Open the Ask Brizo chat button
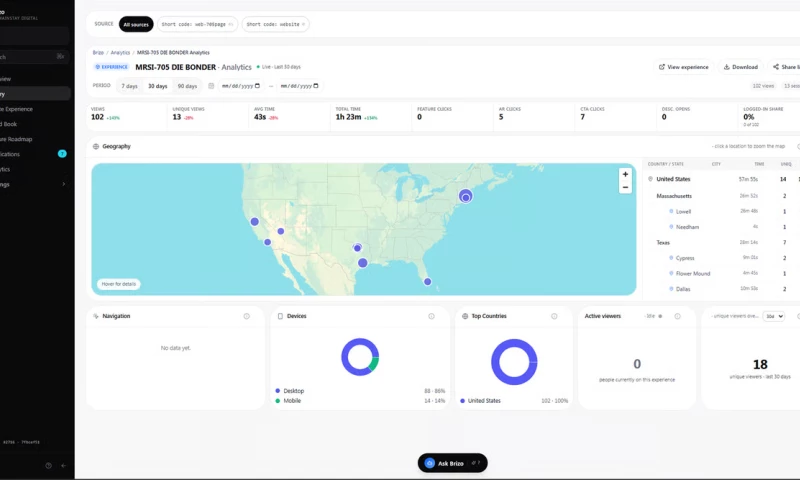This screenshot has width=800, height=480. click(453, 463)
